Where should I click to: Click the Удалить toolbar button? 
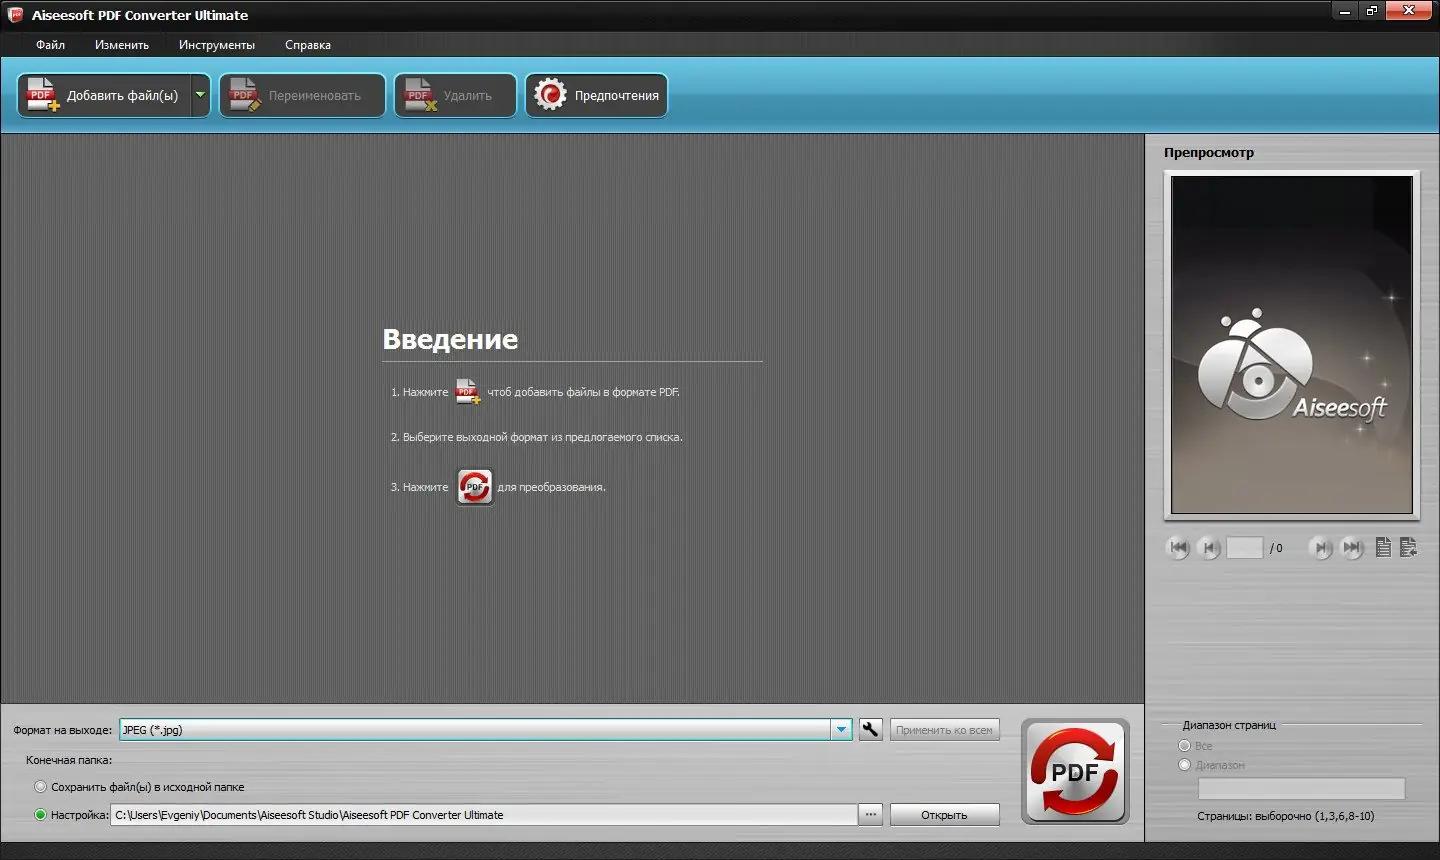point(455,95)
